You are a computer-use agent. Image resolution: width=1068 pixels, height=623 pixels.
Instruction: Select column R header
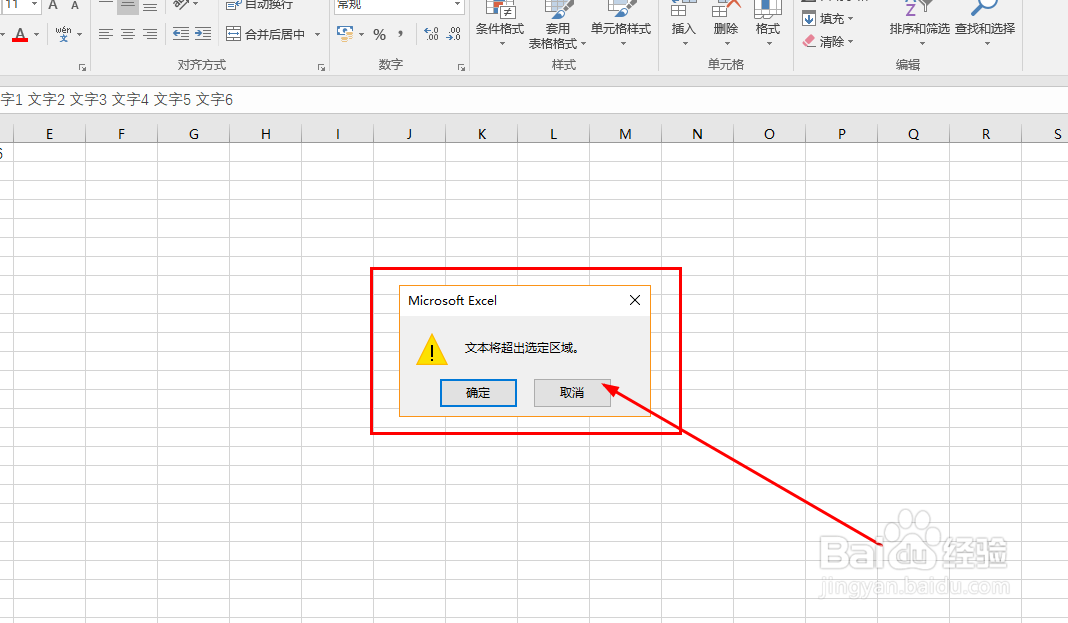(986, 134)
